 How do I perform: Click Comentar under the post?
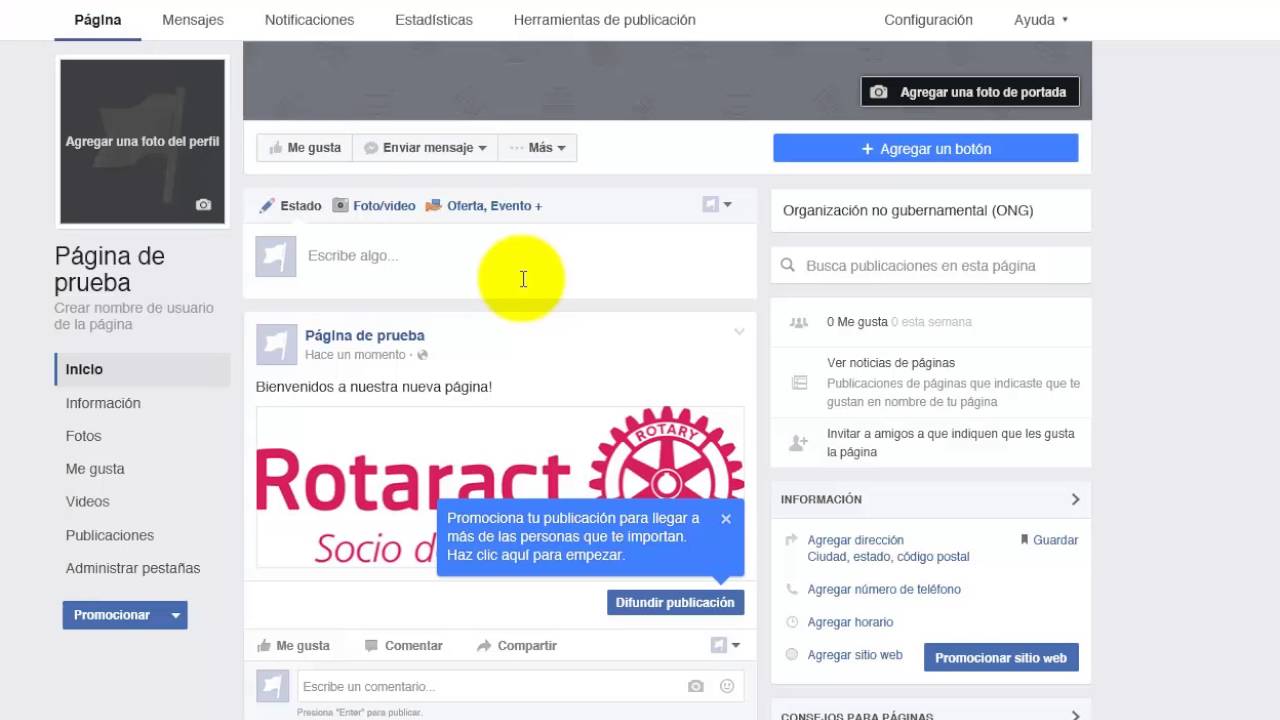click(403, 646)
